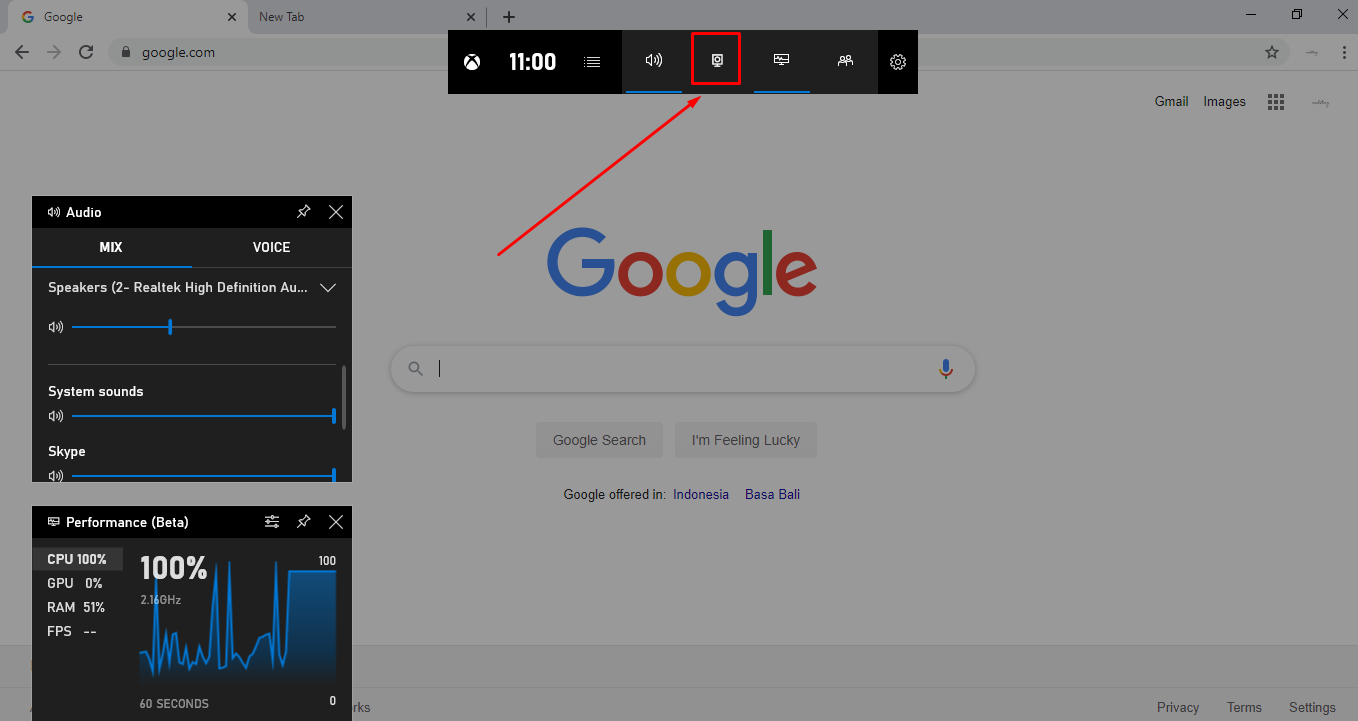Switch to the VOICE tab in Audio widget
Image resolution: width=1358 pixels, height=721 pixels.
pyautogui.click(x=271, y=247)
